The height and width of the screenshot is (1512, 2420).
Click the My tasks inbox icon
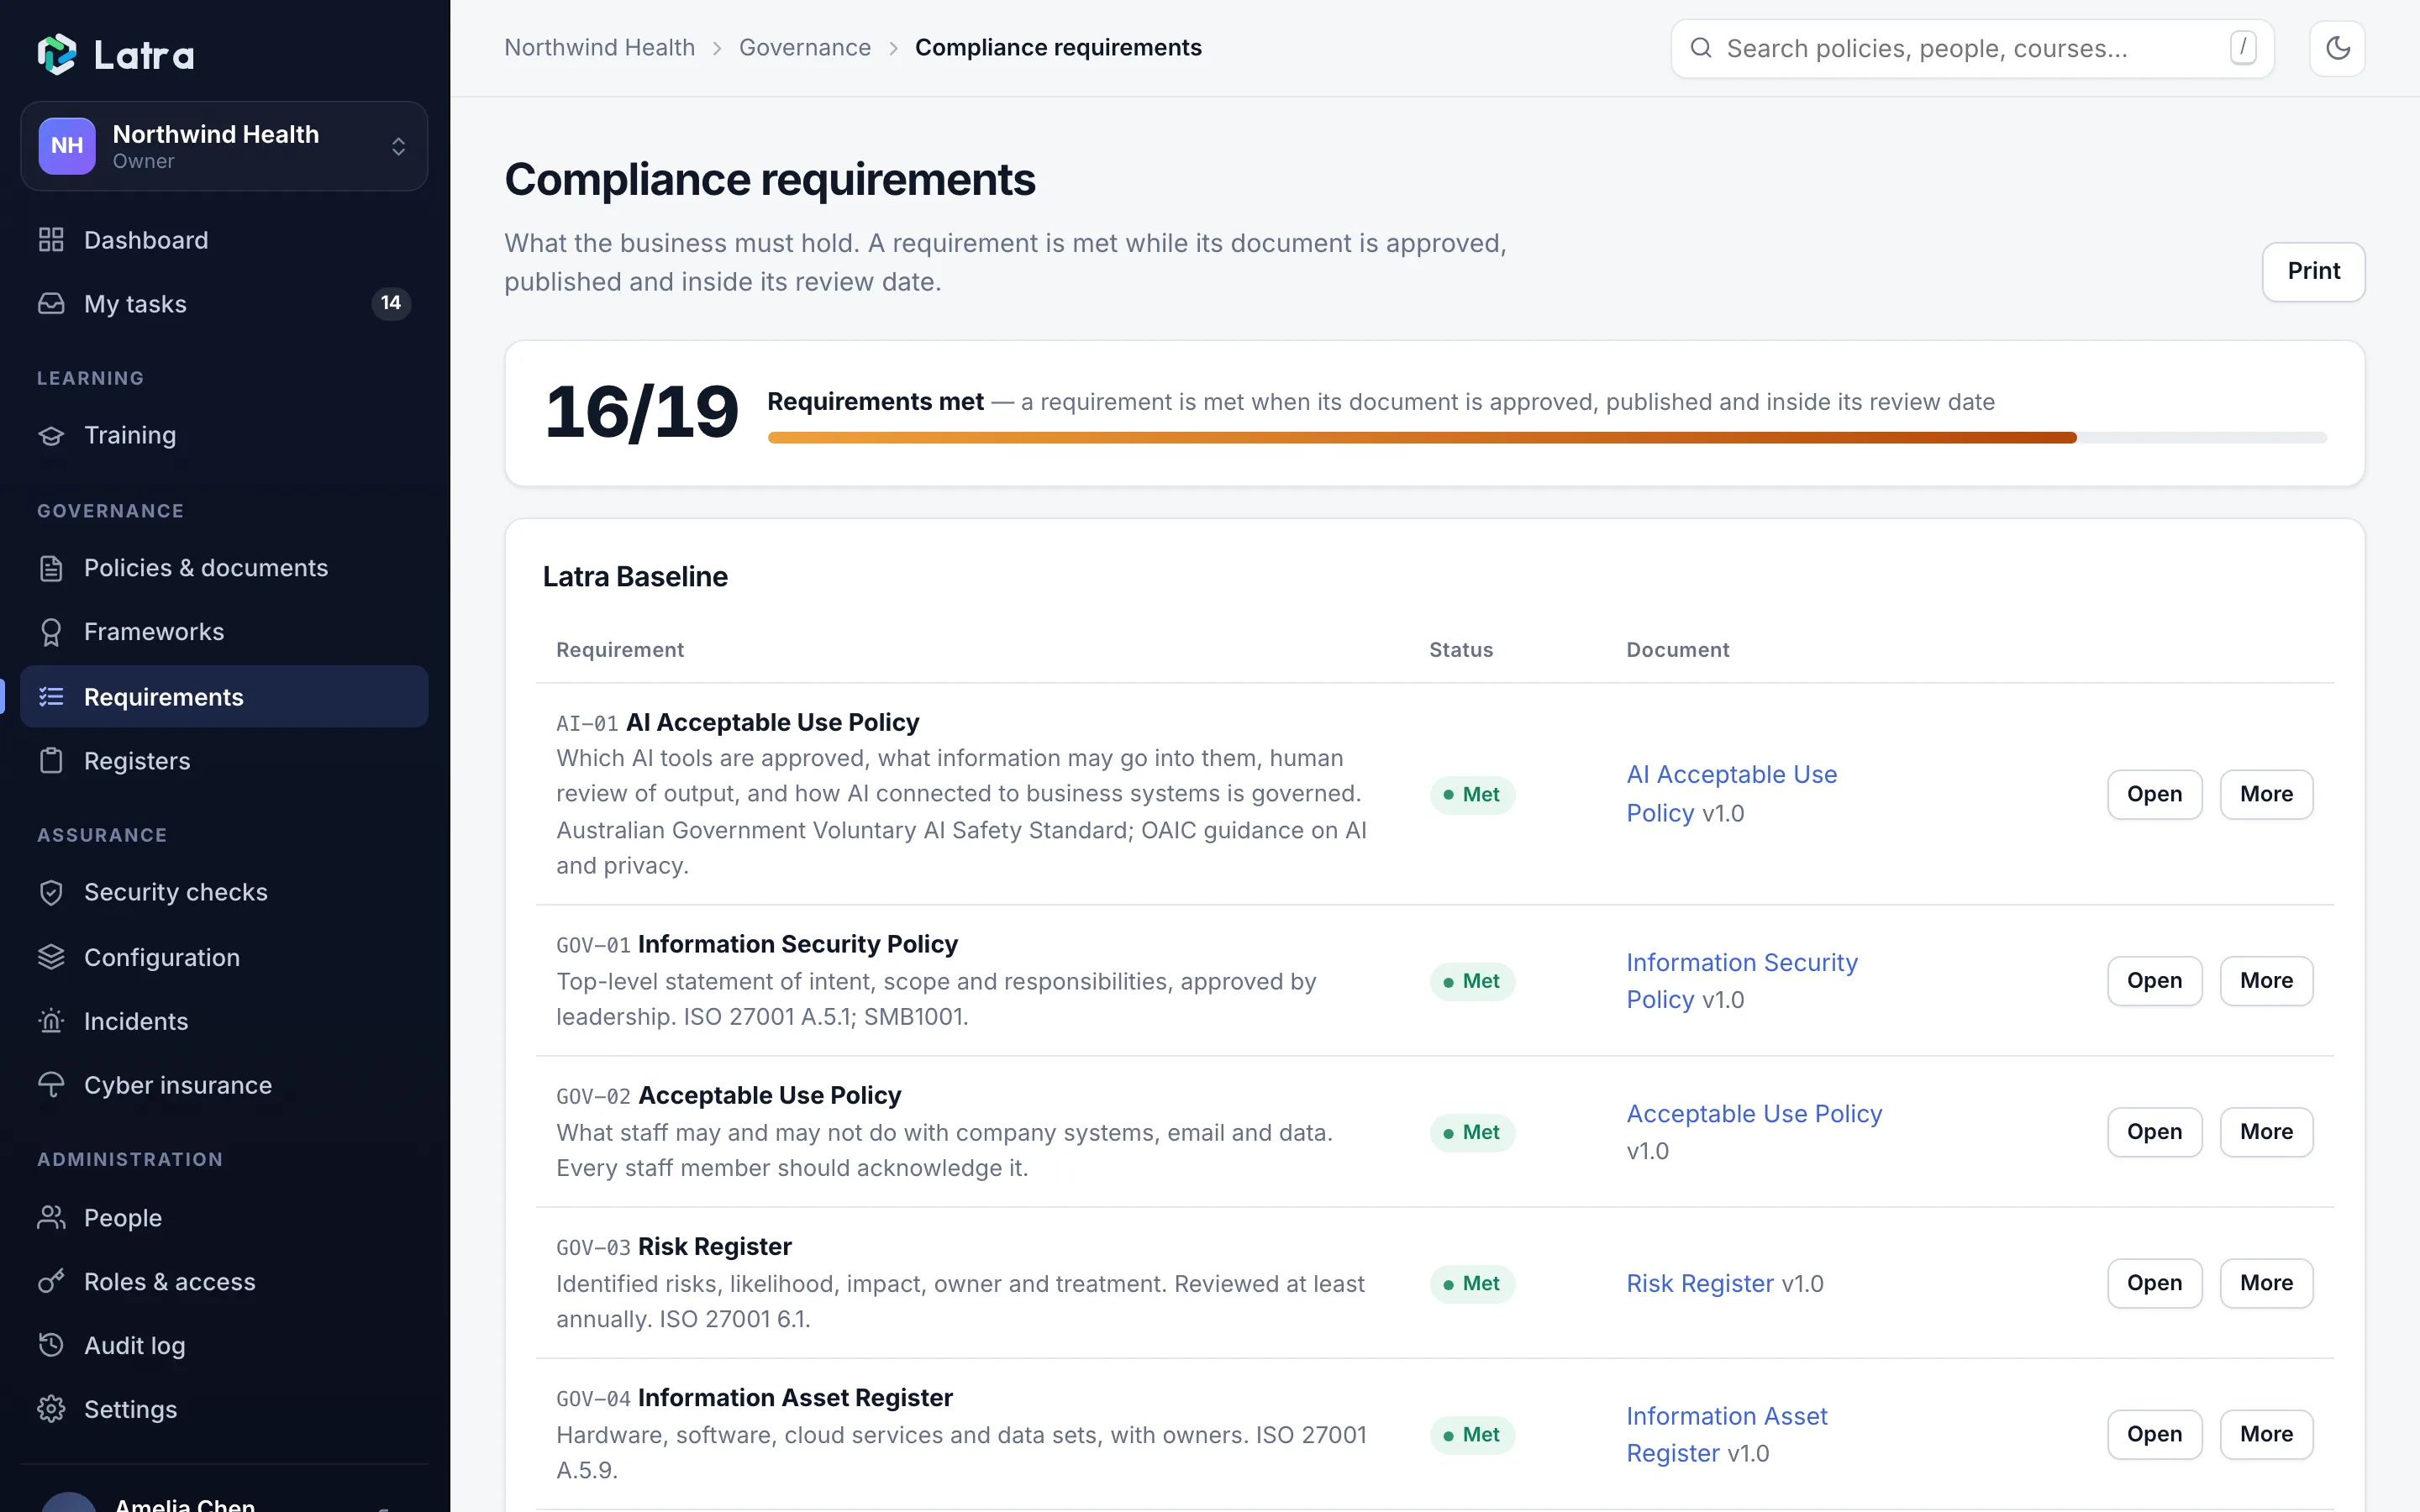coord(51,304)
